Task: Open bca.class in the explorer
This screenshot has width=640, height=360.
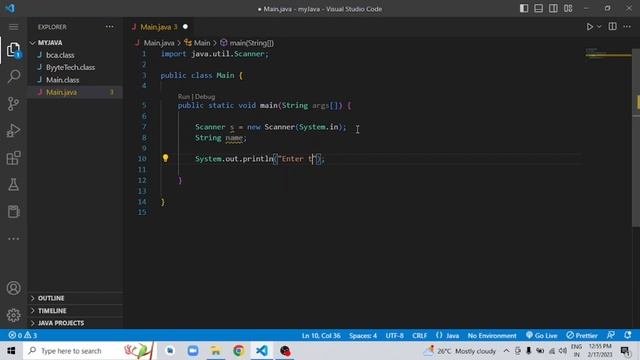Action: pyautogui.click(x=75, y=55)
